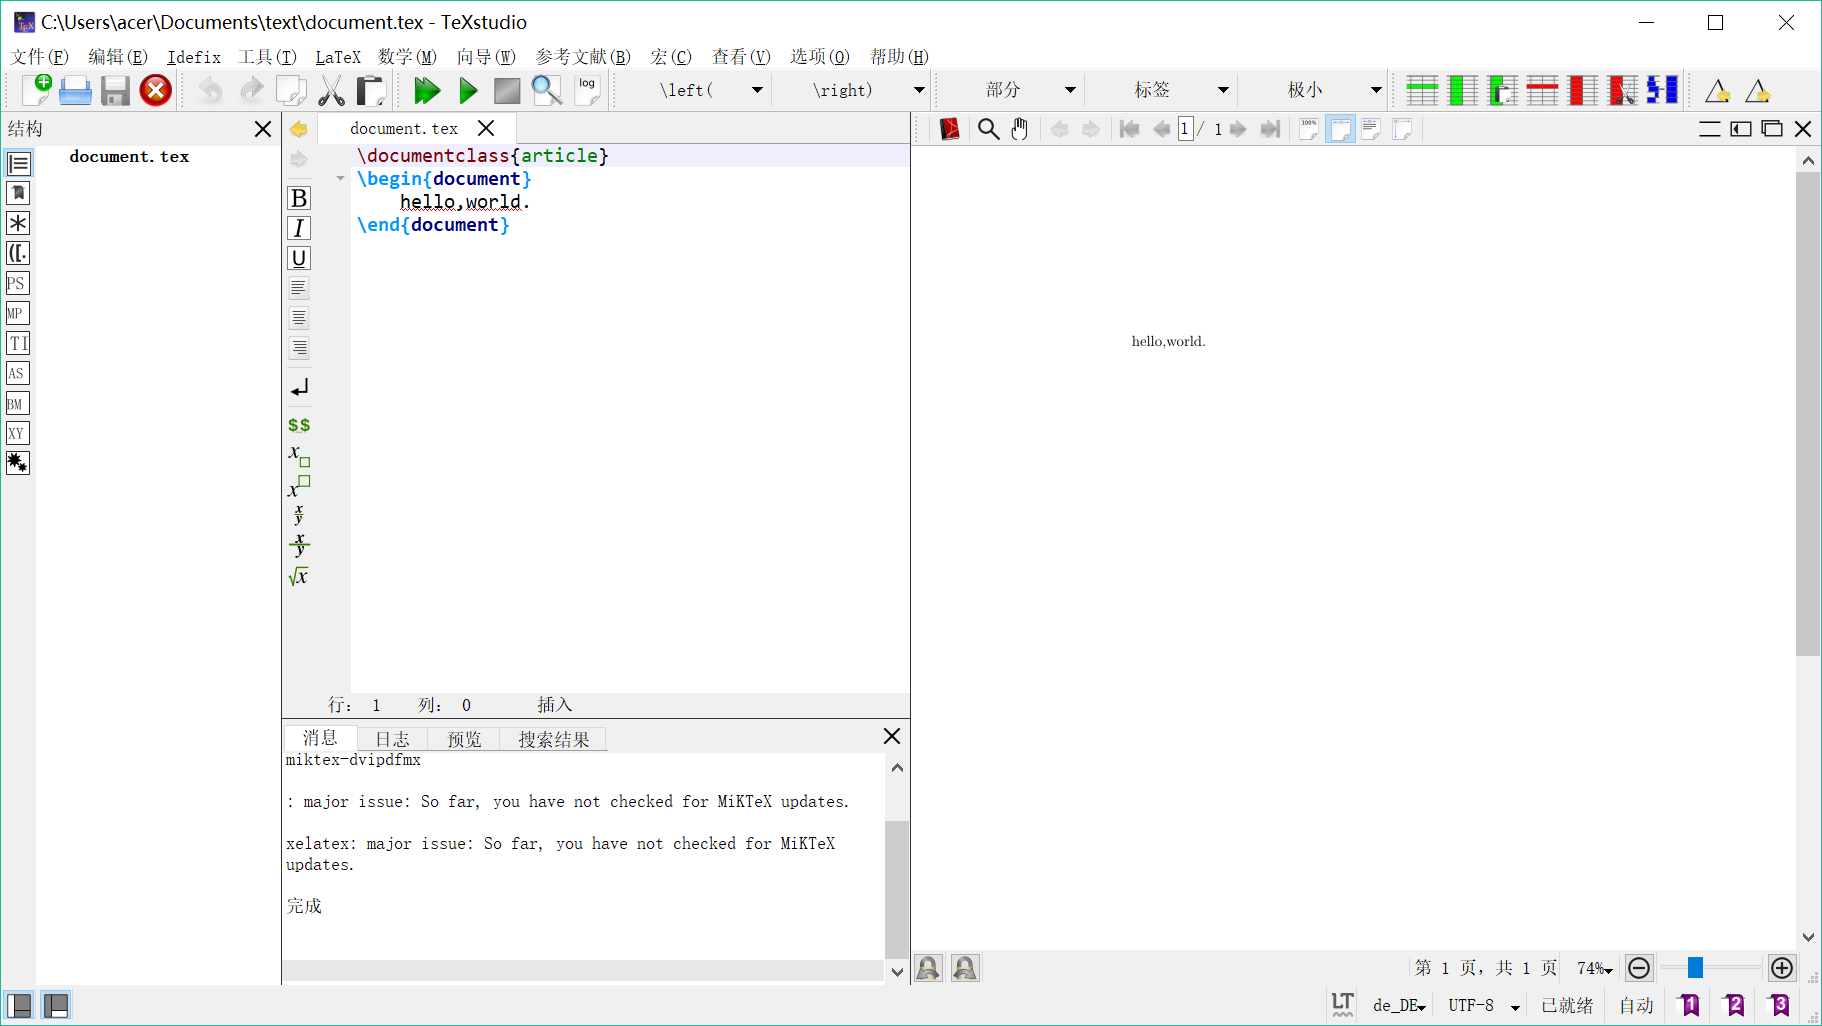This screenshot has height=1026, width=1822.
Task: Select the hand scroll tool in the PDF viewer
Action: (x=1019, y=129)
